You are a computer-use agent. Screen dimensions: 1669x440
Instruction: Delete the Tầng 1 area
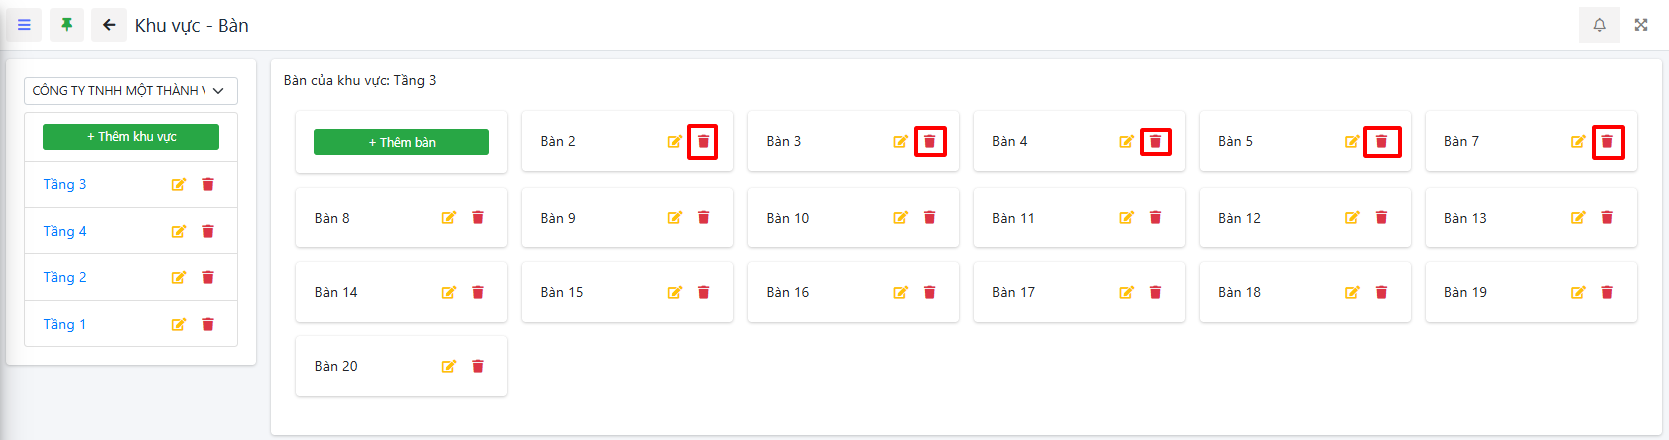point(208,324)
